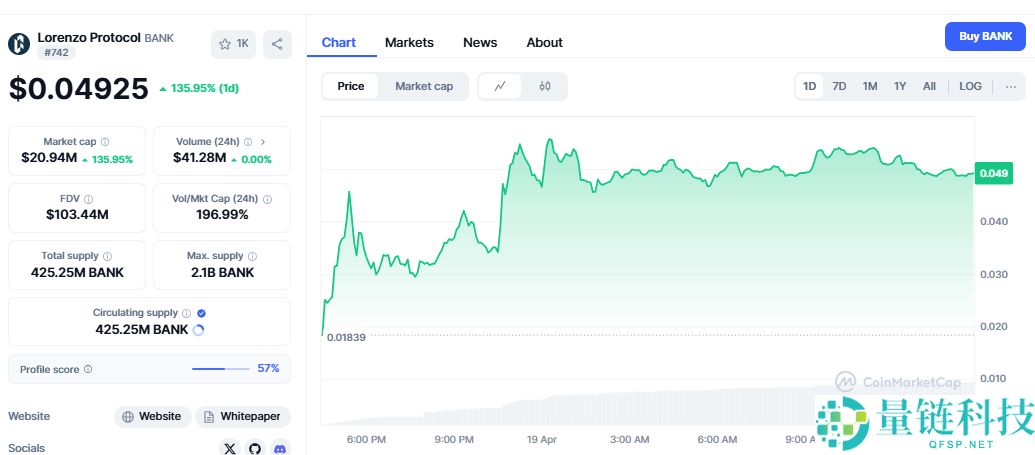Select the Price toggle
This screenshot has width=1035, height=455.
tap(351, 87)
